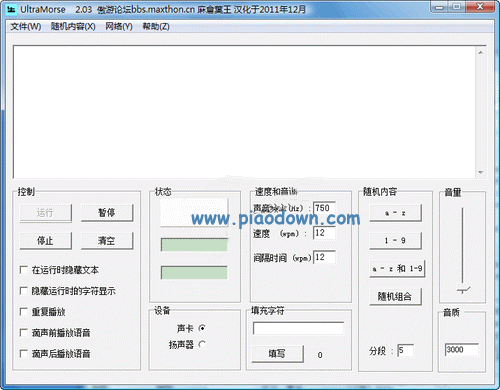Open the 网络(Y) menu
The image size is (500, 390).
click(119, 26)
